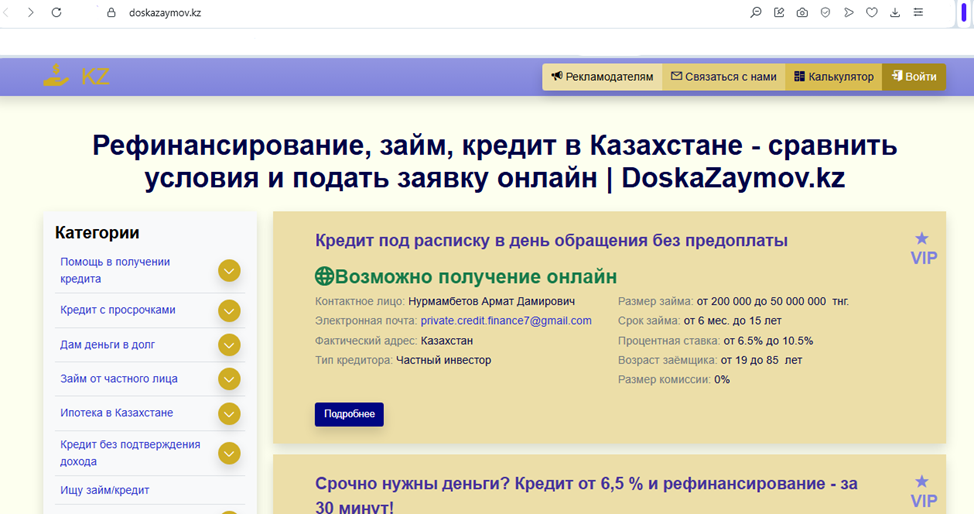Expand Ипотека в Казахстане chevron
974x514 pixels.
(229, 413)
